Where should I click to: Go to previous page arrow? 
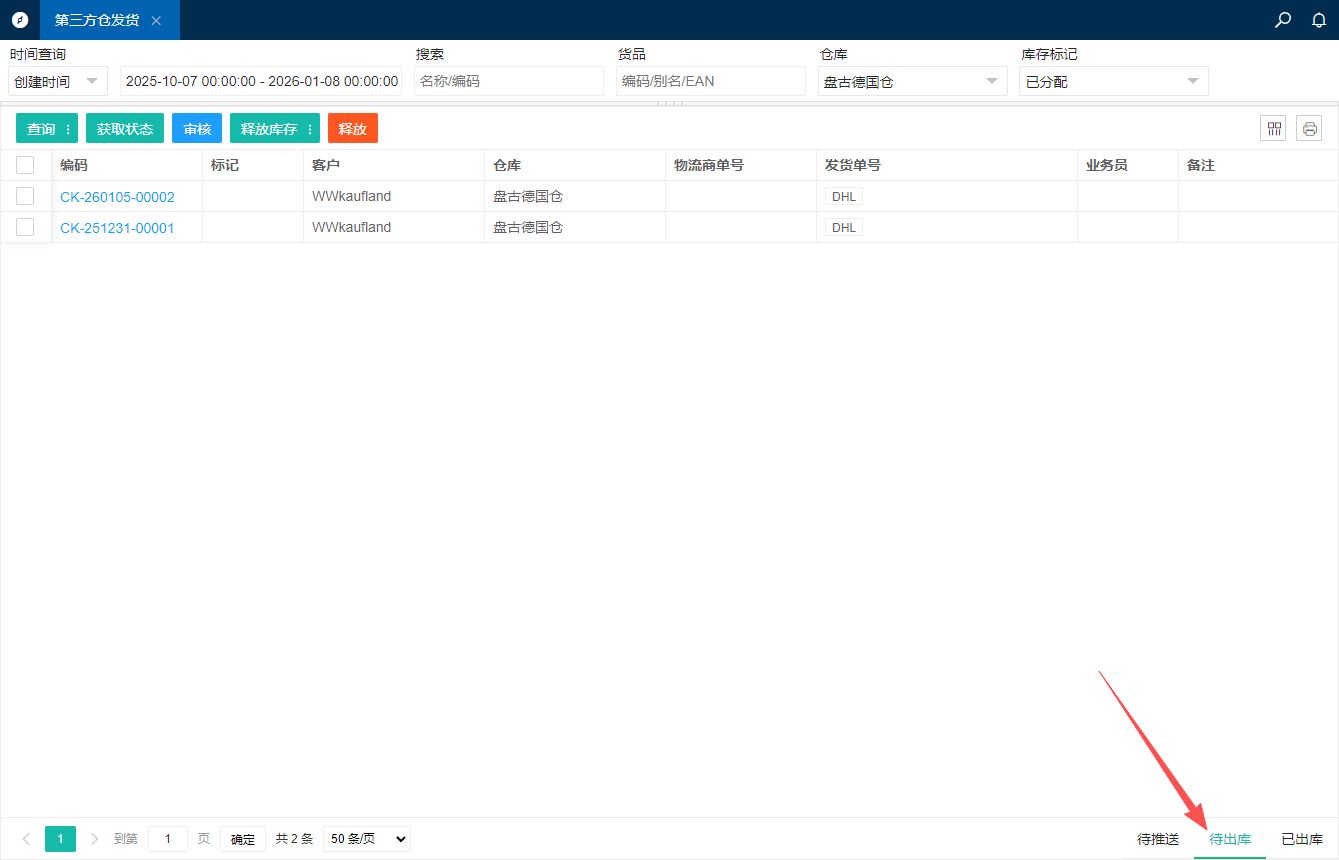click(26, 839)
